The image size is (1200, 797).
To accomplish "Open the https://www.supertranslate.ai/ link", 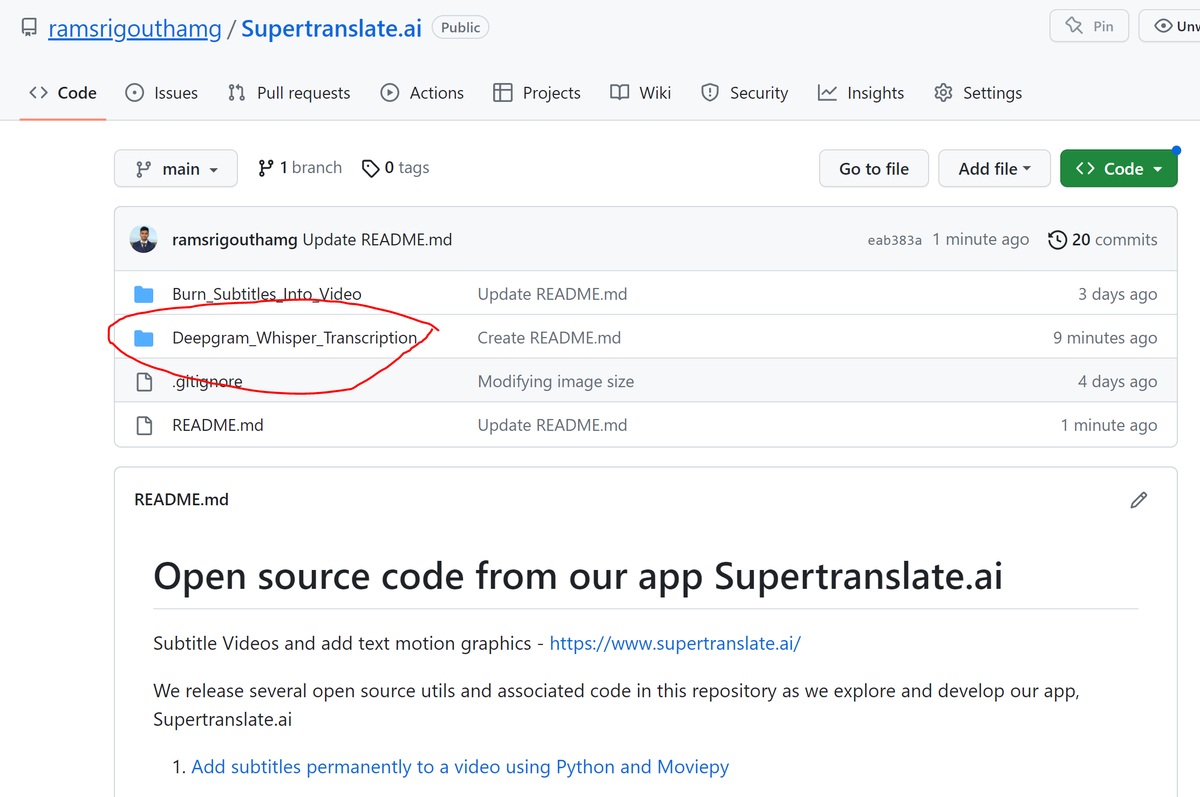I will pos(675,643).
